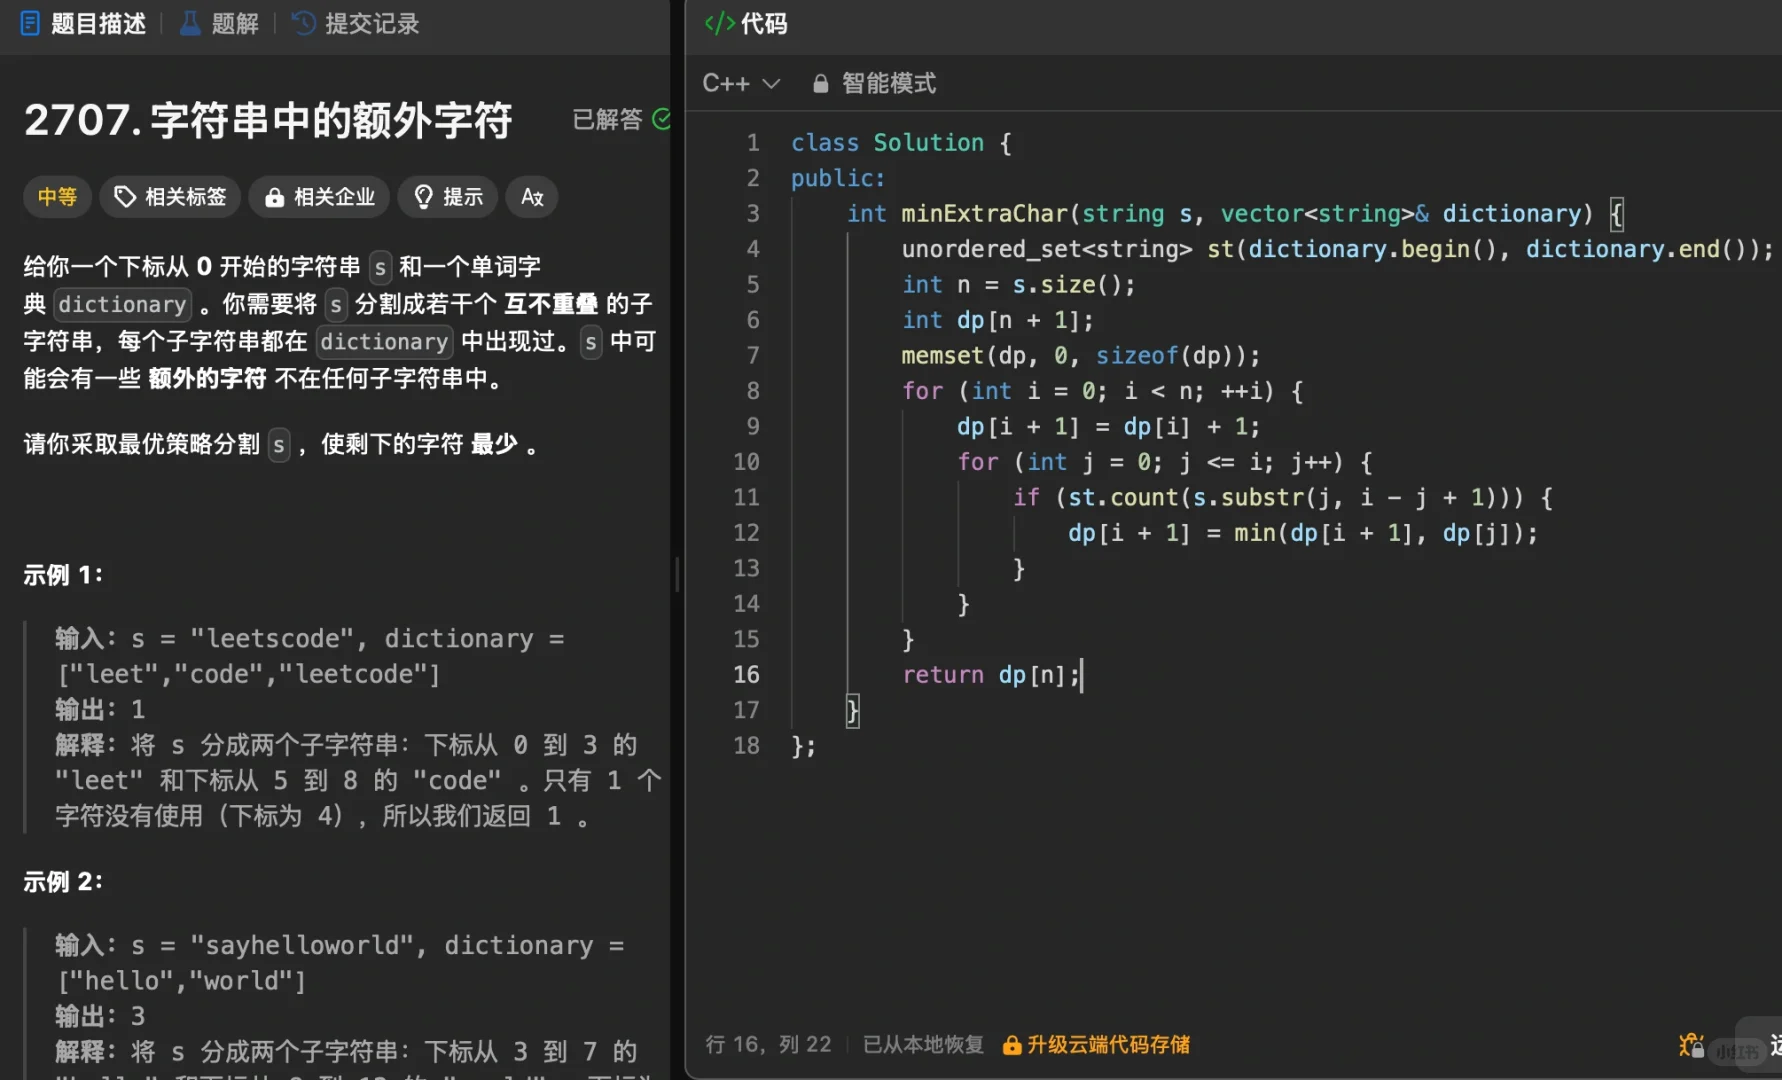Open the 提交记录 tab
This screenshot has height=1080, width=1782.
355,23
